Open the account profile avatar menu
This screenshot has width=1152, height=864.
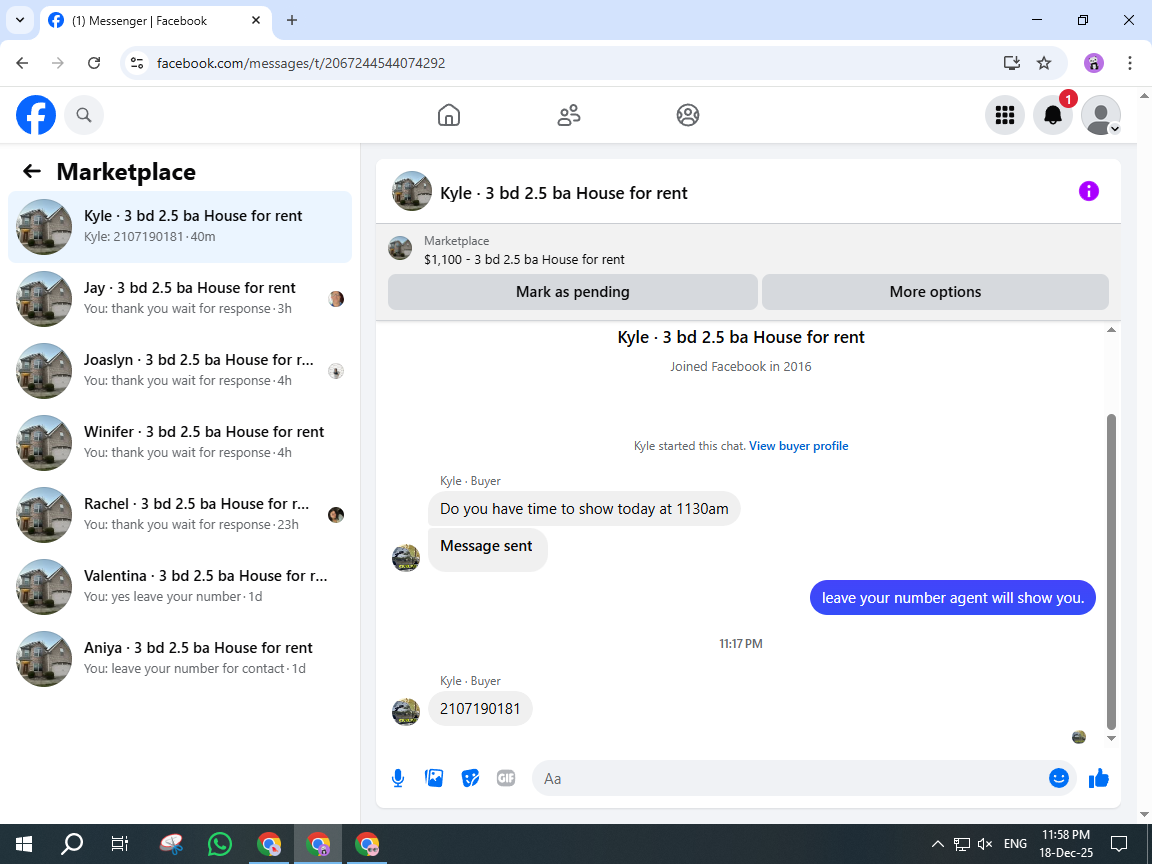coord(1101,115)
